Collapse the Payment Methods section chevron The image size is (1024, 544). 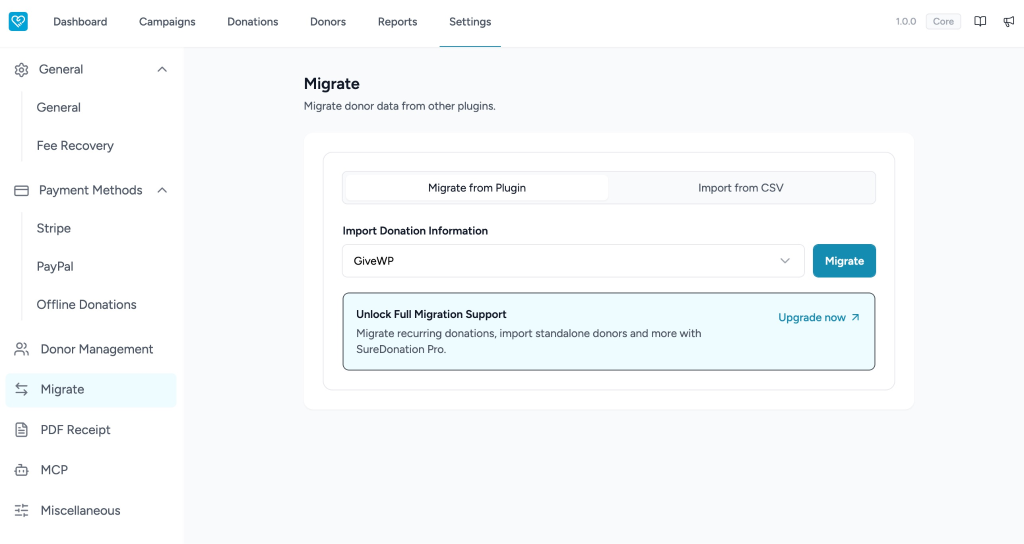click(162, 190)
